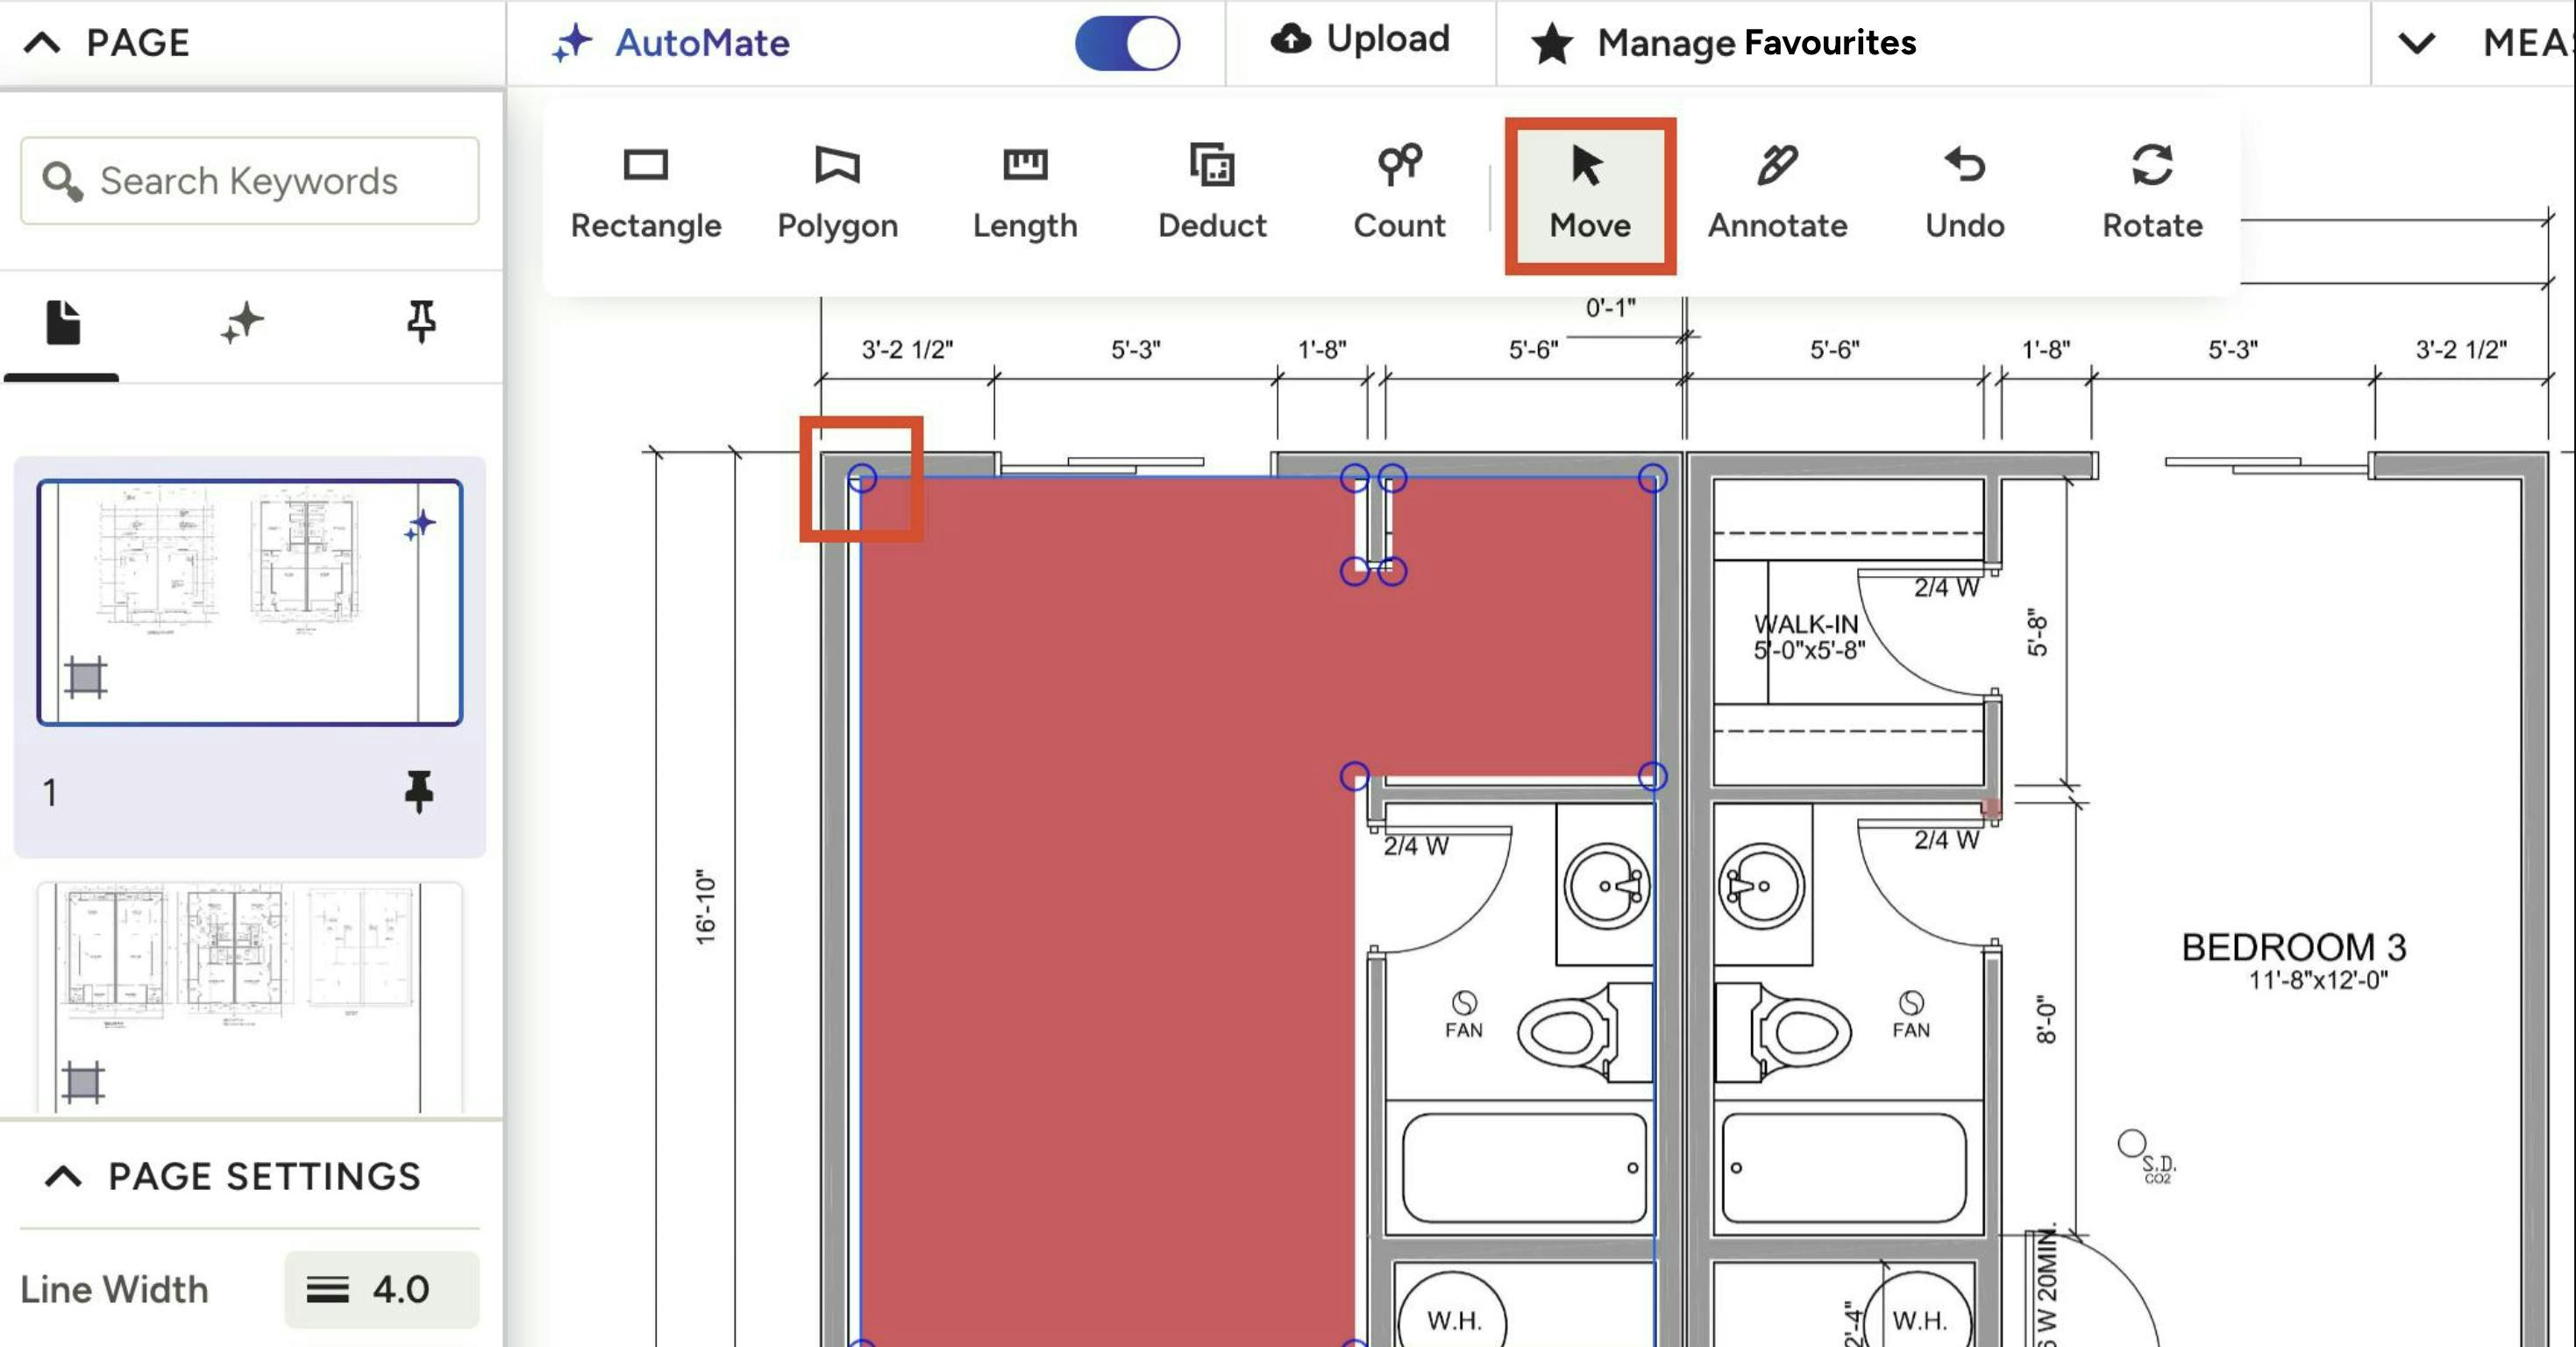The height and width of the screenshot is (1347, 2576).
Task: Select the Polygon tool
Action: [x=837, y=192]
